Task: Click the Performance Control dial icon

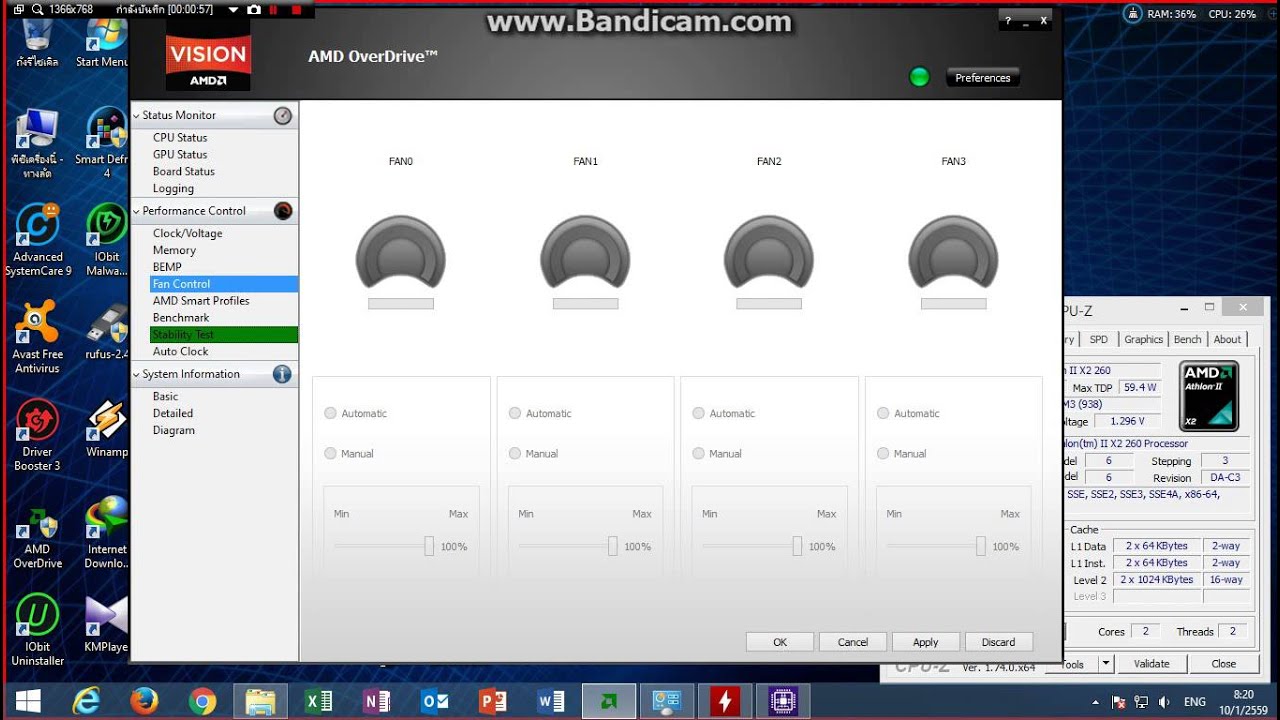Action: click(283, 211)
